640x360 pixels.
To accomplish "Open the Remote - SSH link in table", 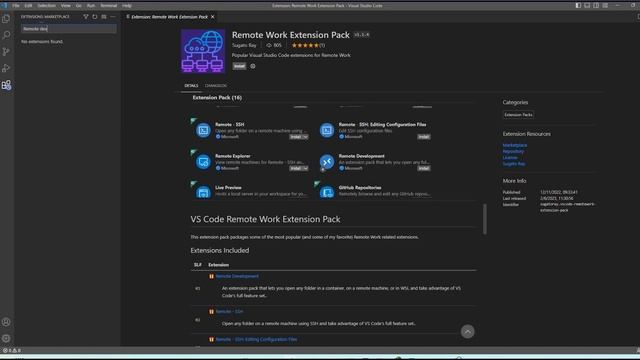I will click(229, 311).
